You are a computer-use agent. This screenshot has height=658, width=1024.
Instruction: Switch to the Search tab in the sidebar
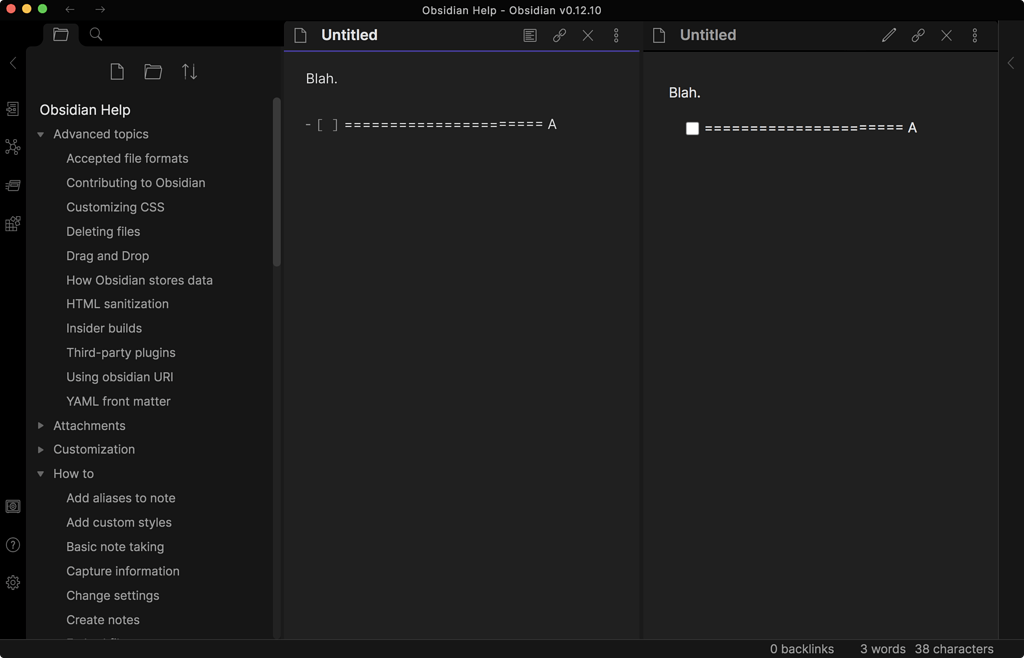tap(96, 34)
